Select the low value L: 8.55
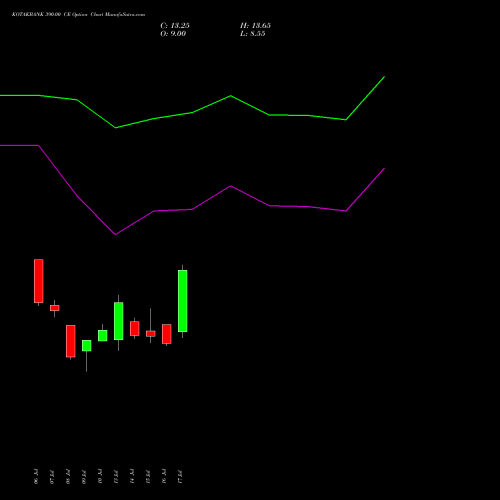500x500 pixels. pos(253,34)
